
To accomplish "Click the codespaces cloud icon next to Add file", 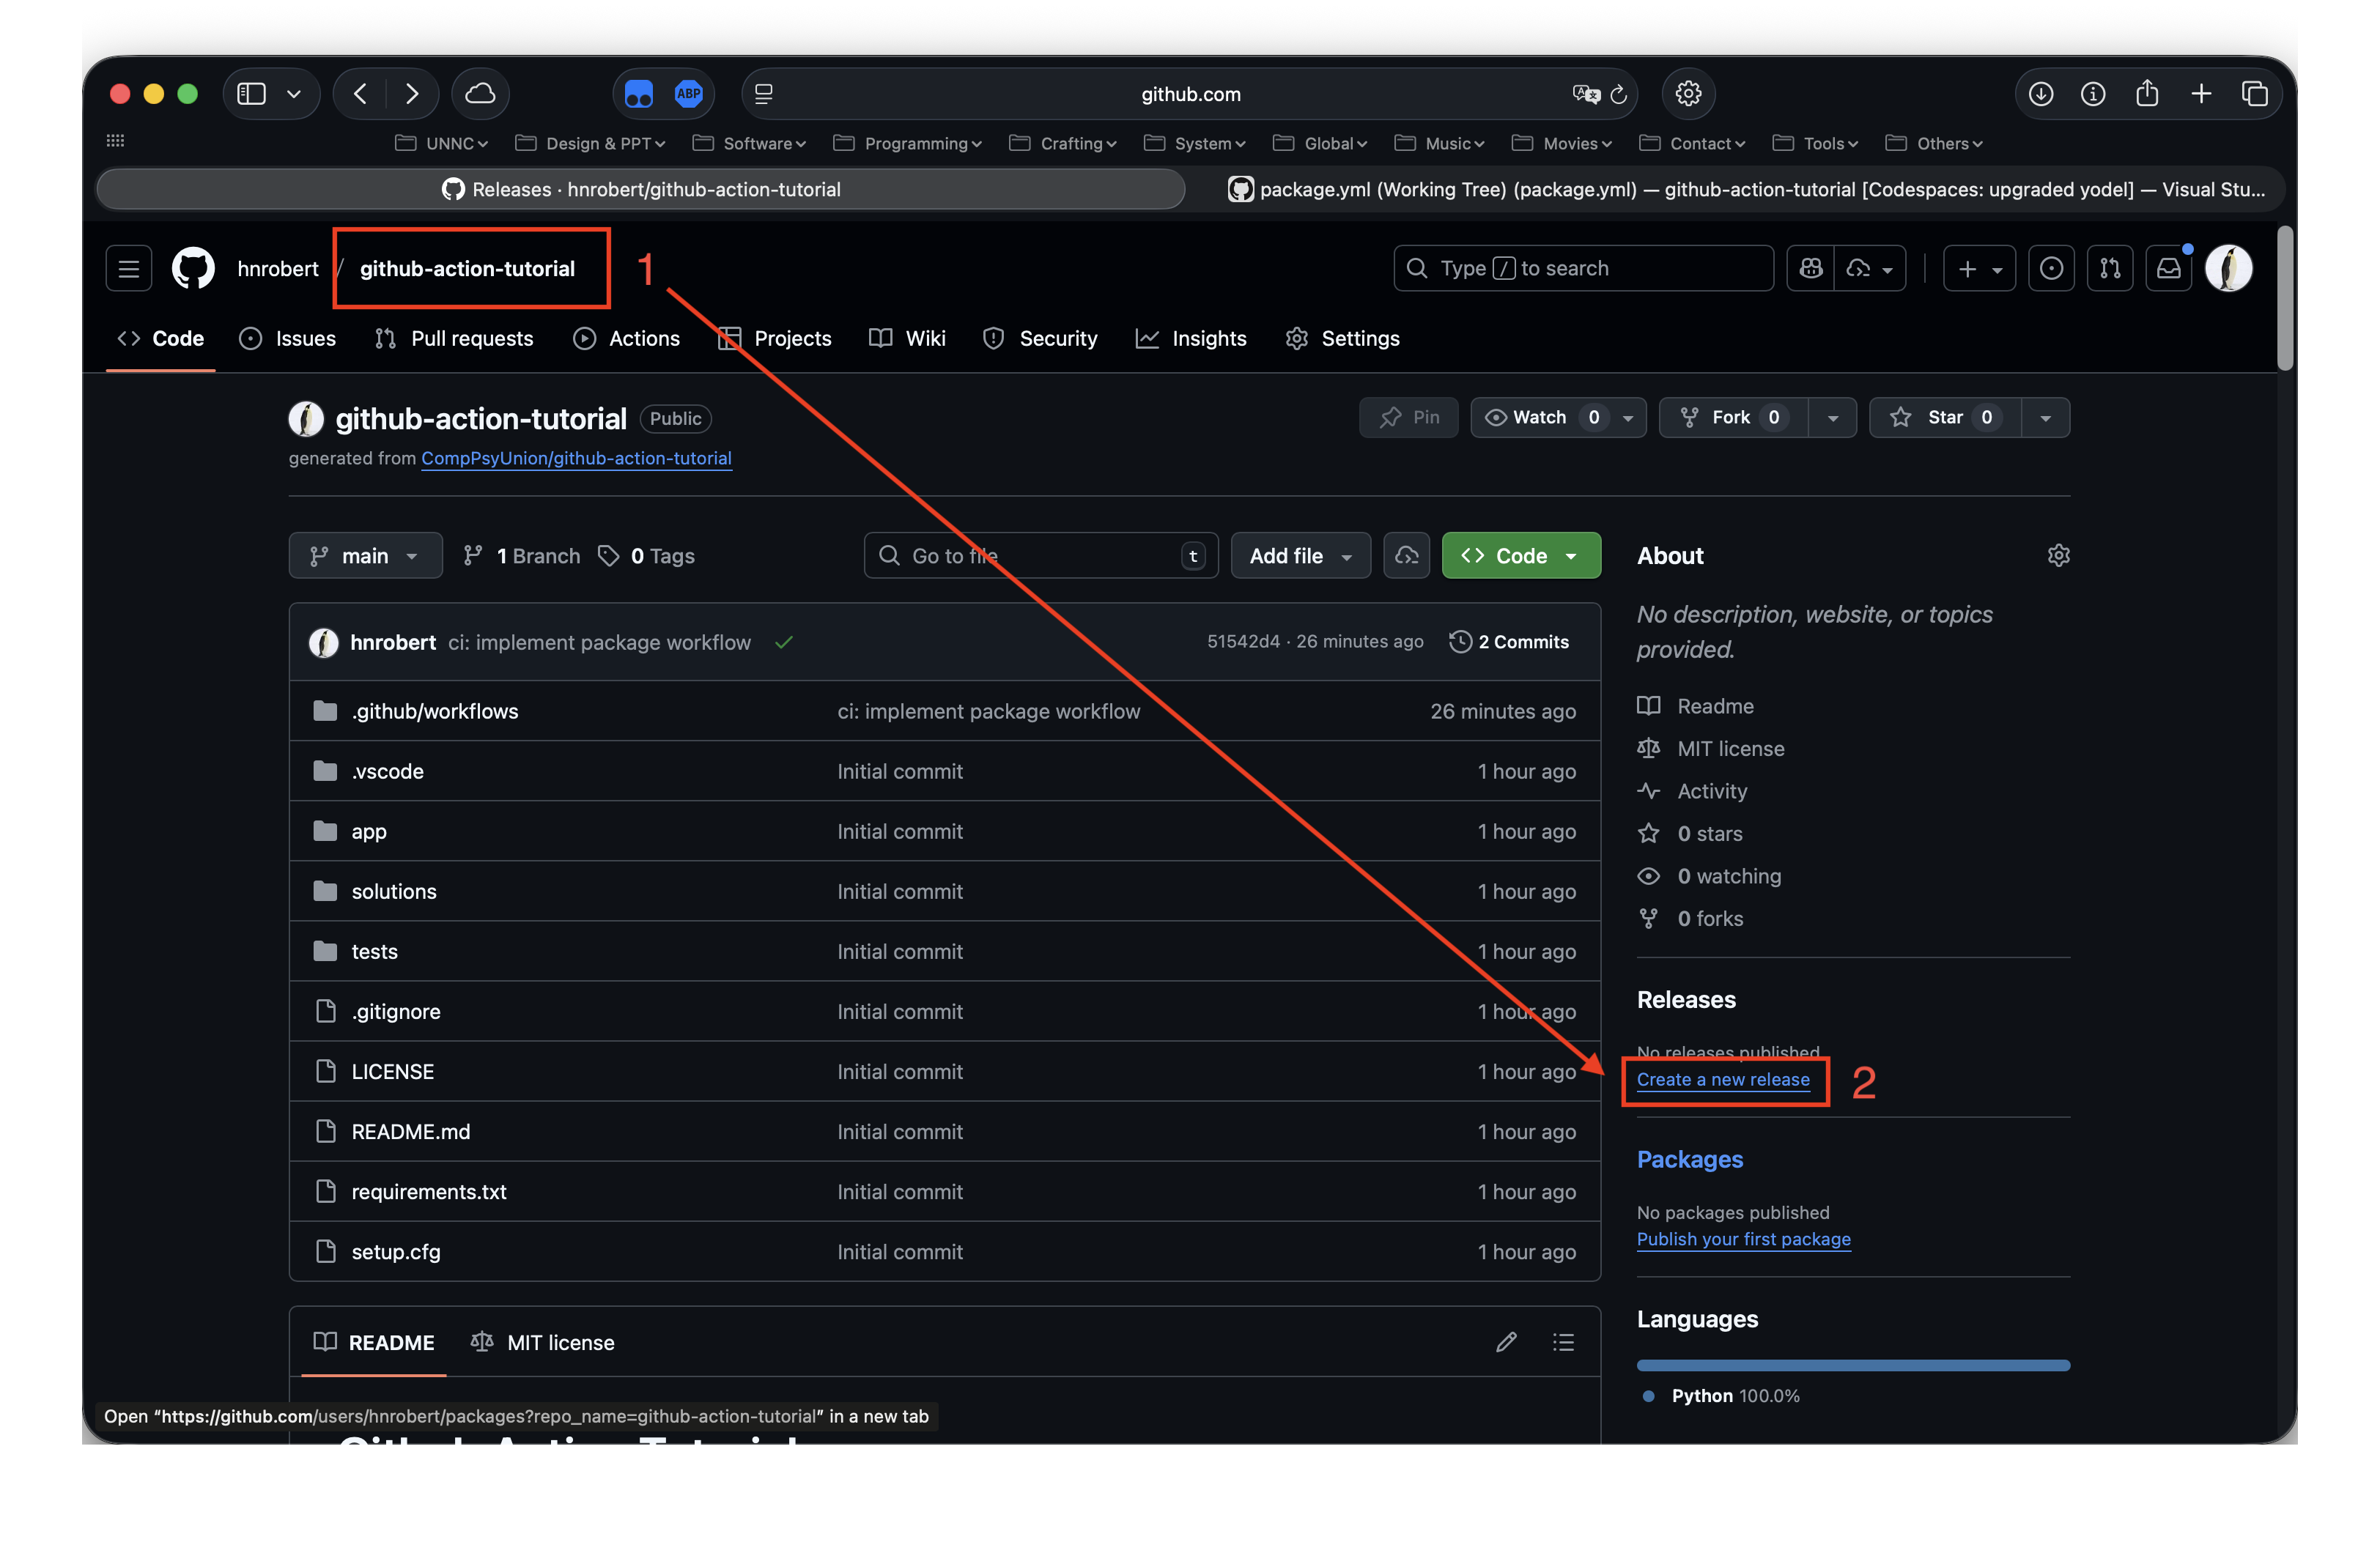I will (1406, 555).
